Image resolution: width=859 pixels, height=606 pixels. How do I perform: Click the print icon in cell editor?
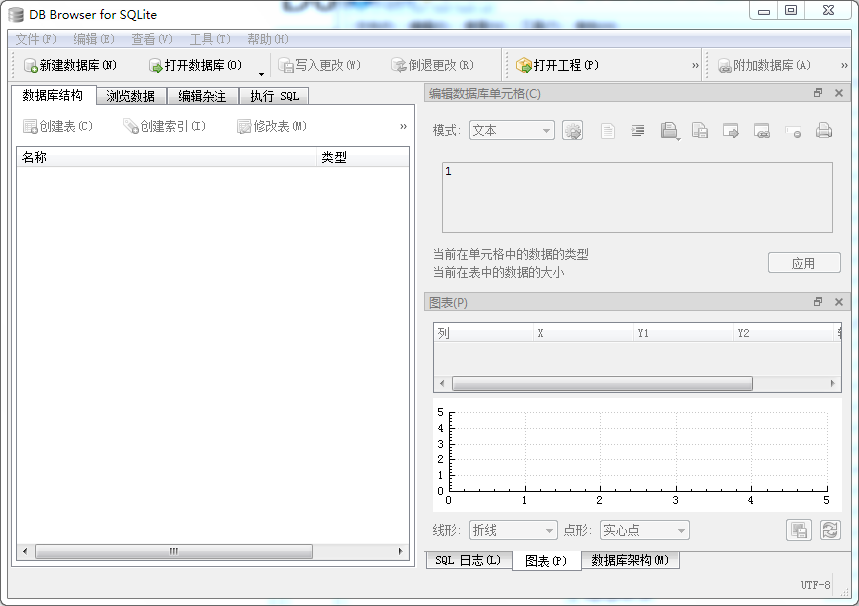[x=824, y=131]
